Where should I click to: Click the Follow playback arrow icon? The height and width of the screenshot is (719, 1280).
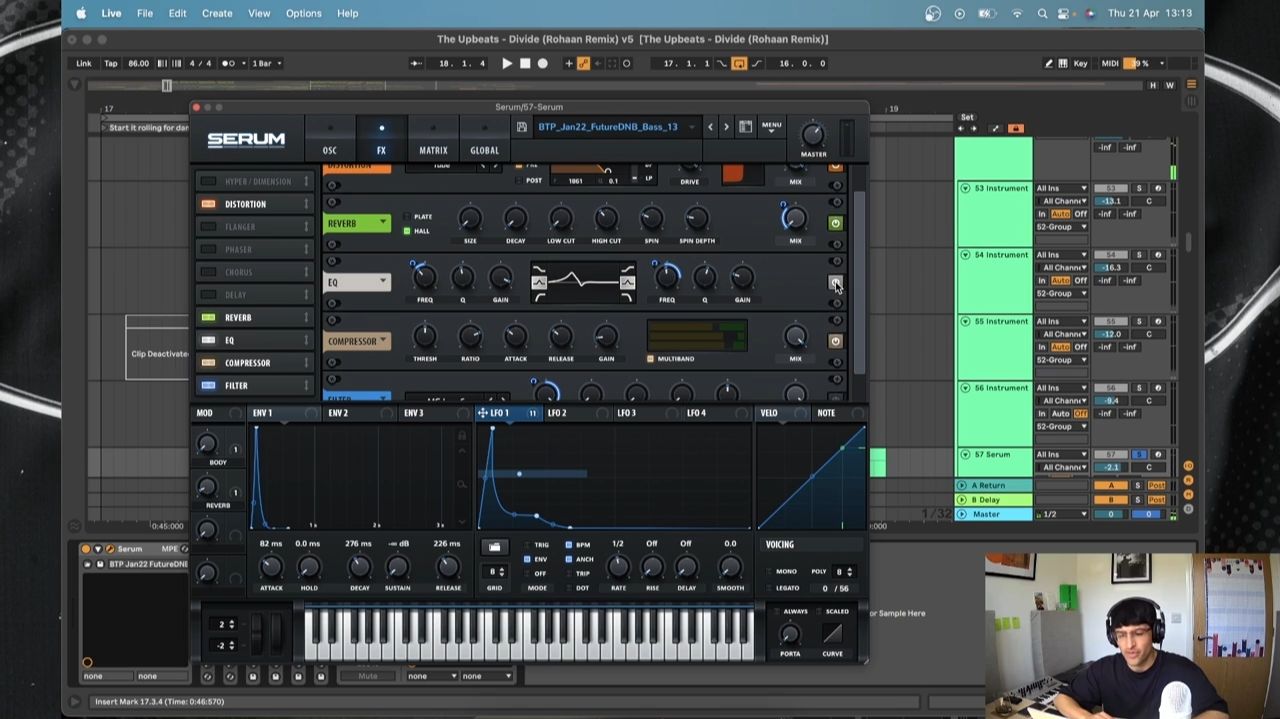click(416, 63)
